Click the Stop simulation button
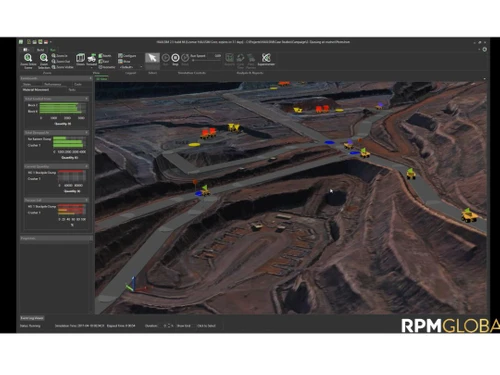The height and width of the screenshot is (375, 500). pos(175,58)
